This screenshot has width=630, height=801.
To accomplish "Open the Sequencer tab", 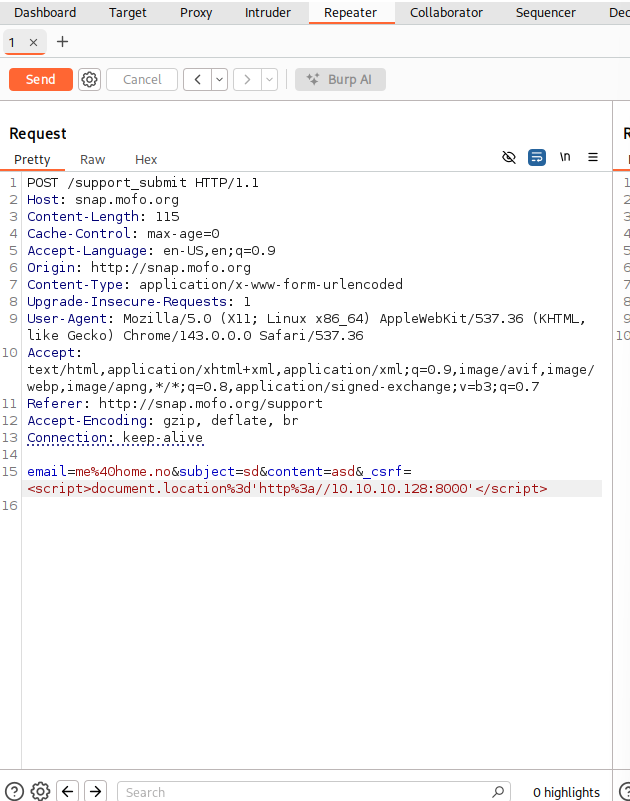I will coord(545,12).
